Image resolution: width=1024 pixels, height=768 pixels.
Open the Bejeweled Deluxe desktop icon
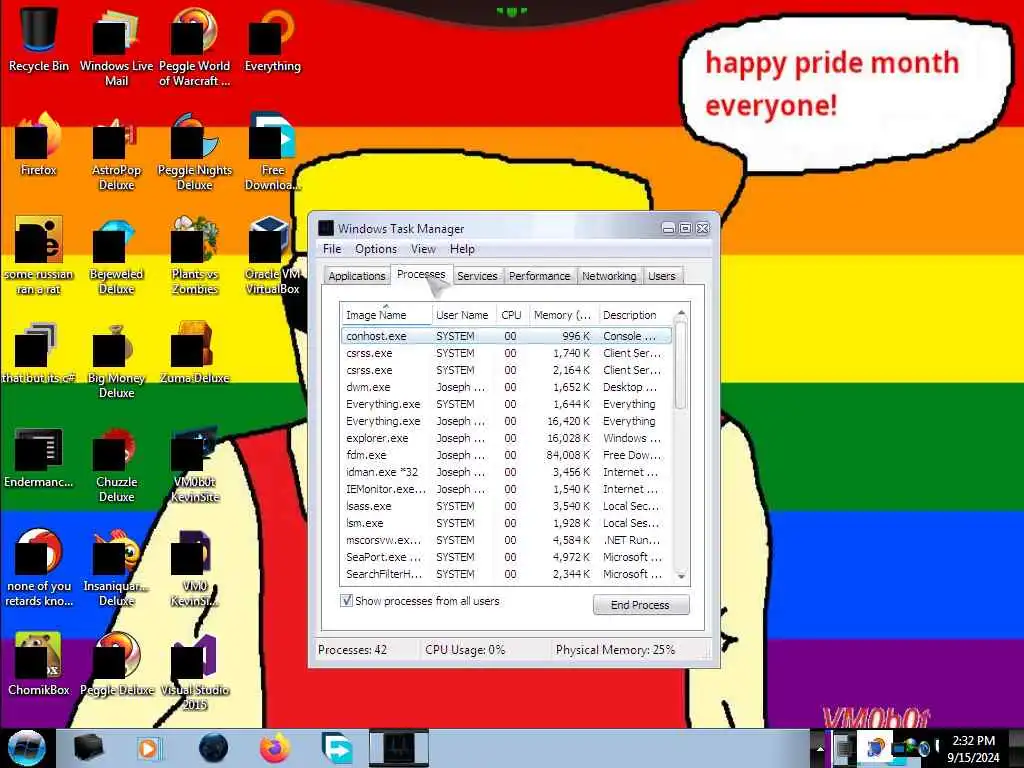(x=116, y=255)
